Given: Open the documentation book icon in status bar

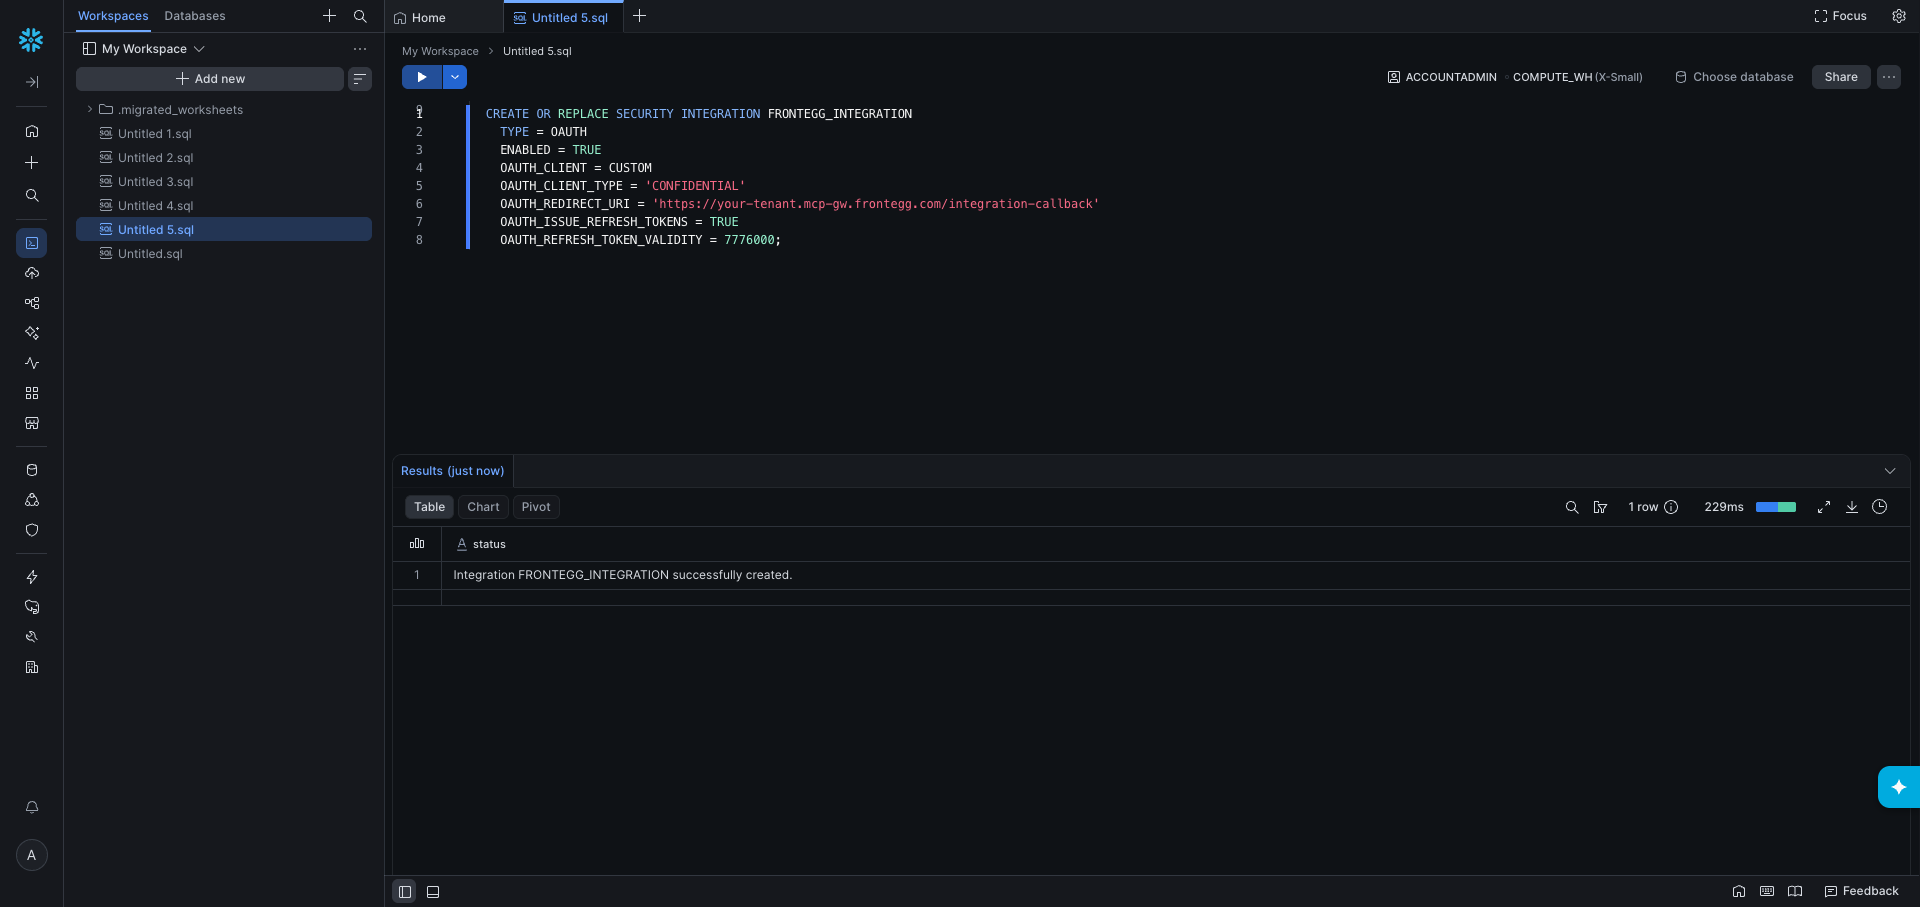Looking at the screenshot, I should click(1795, 891).
